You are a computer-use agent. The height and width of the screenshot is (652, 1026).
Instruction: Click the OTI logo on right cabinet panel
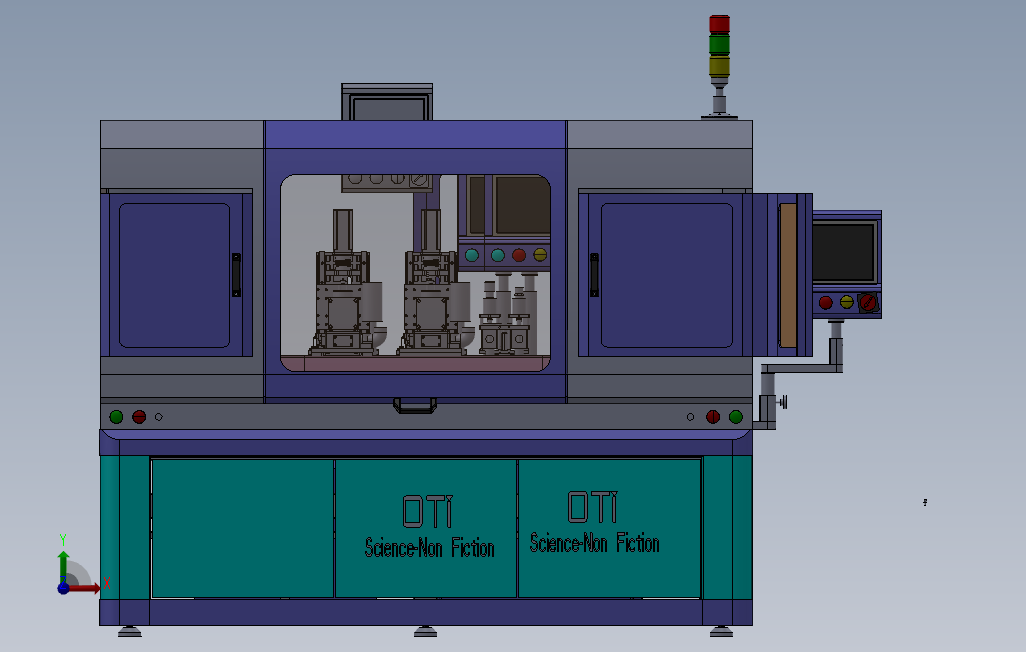click(593, 507)
